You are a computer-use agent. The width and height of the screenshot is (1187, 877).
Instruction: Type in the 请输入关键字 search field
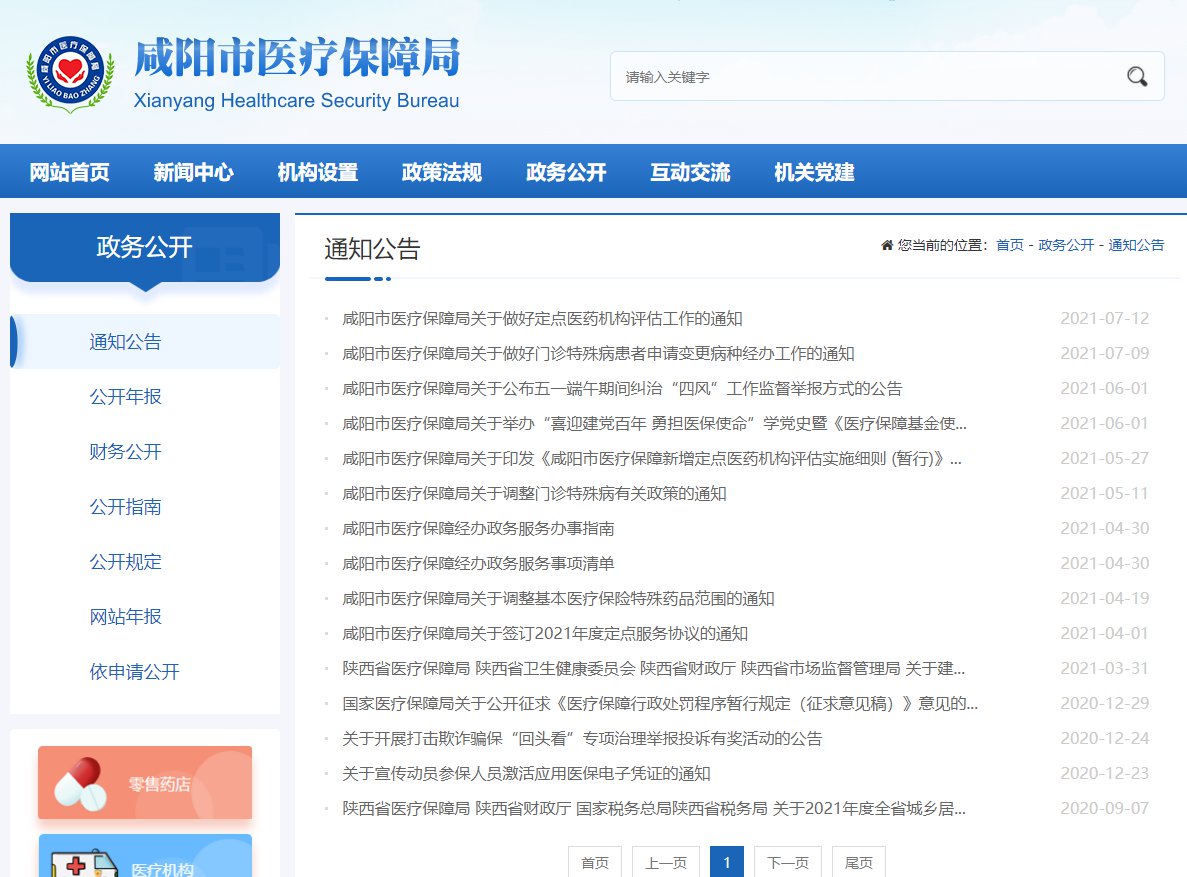(860, 77)
